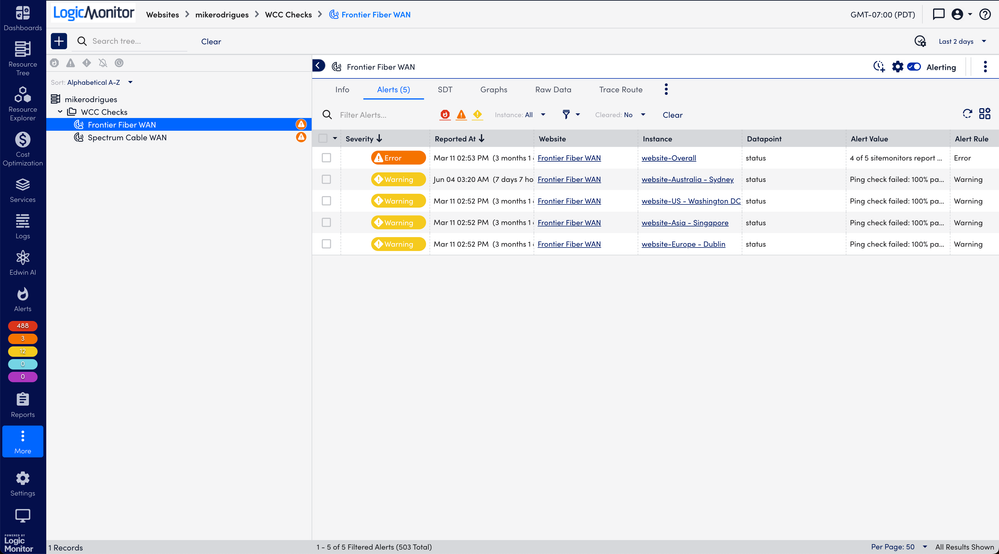Open Dashboards in the sidebar
The width and height of the screenshot is (999, 554).
(x=22, y=18)
